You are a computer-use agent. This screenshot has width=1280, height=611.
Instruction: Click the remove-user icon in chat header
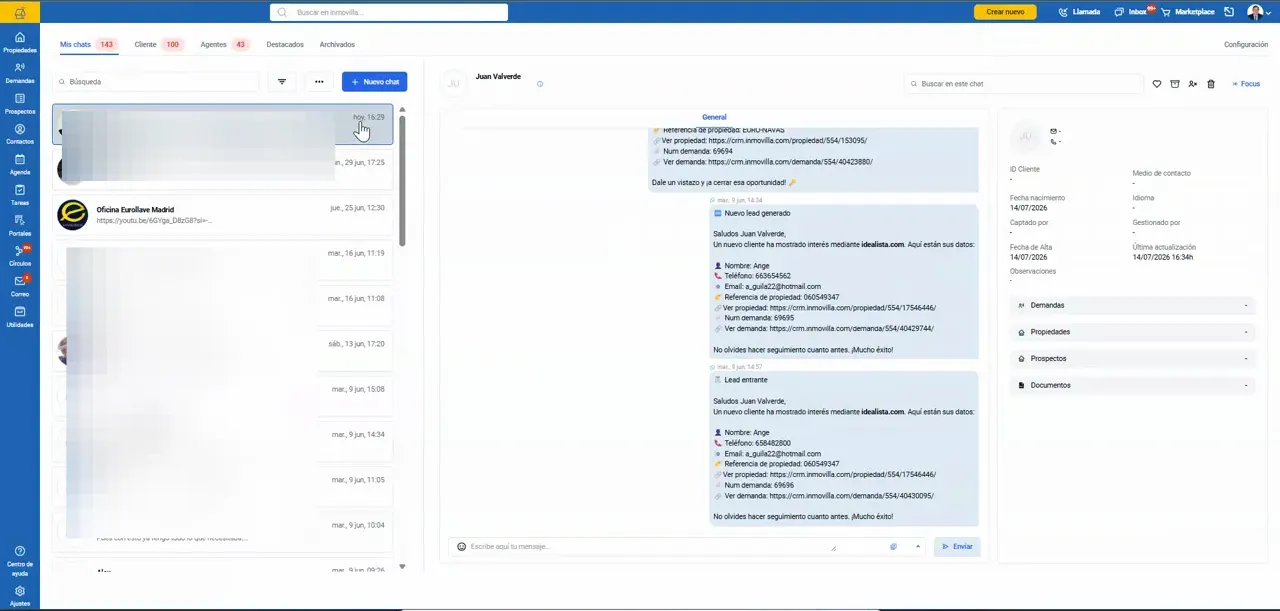pyautogui.click(x=1193, y=84)
